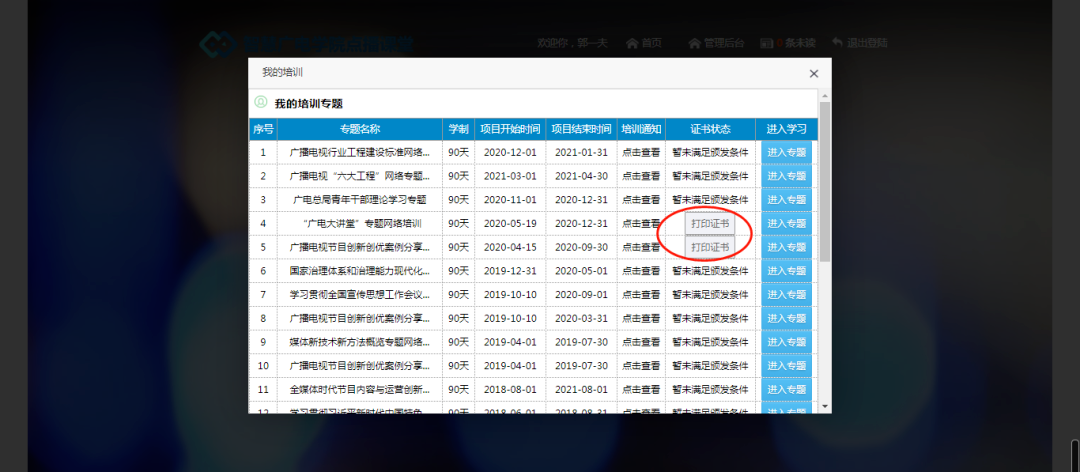Click the dialog scrollbar up arrow

(824, 95)
